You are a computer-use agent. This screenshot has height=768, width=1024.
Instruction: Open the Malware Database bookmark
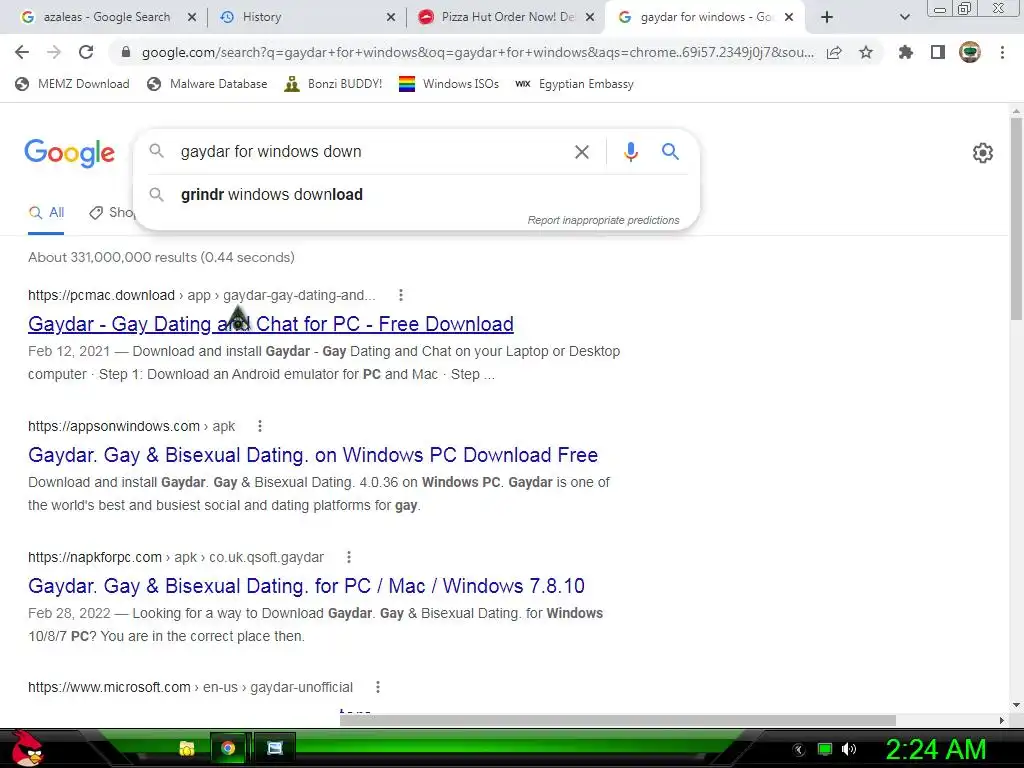point(207,84)
